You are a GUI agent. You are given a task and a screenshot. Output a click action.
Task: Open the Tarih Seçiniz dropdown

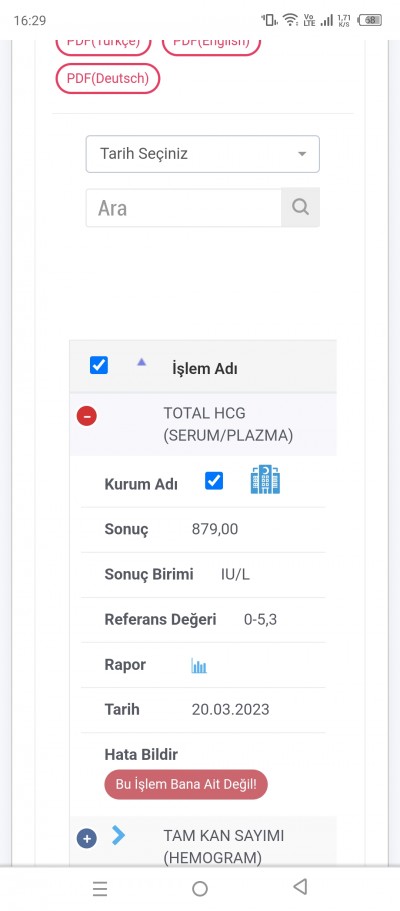[x=203, y=154]
